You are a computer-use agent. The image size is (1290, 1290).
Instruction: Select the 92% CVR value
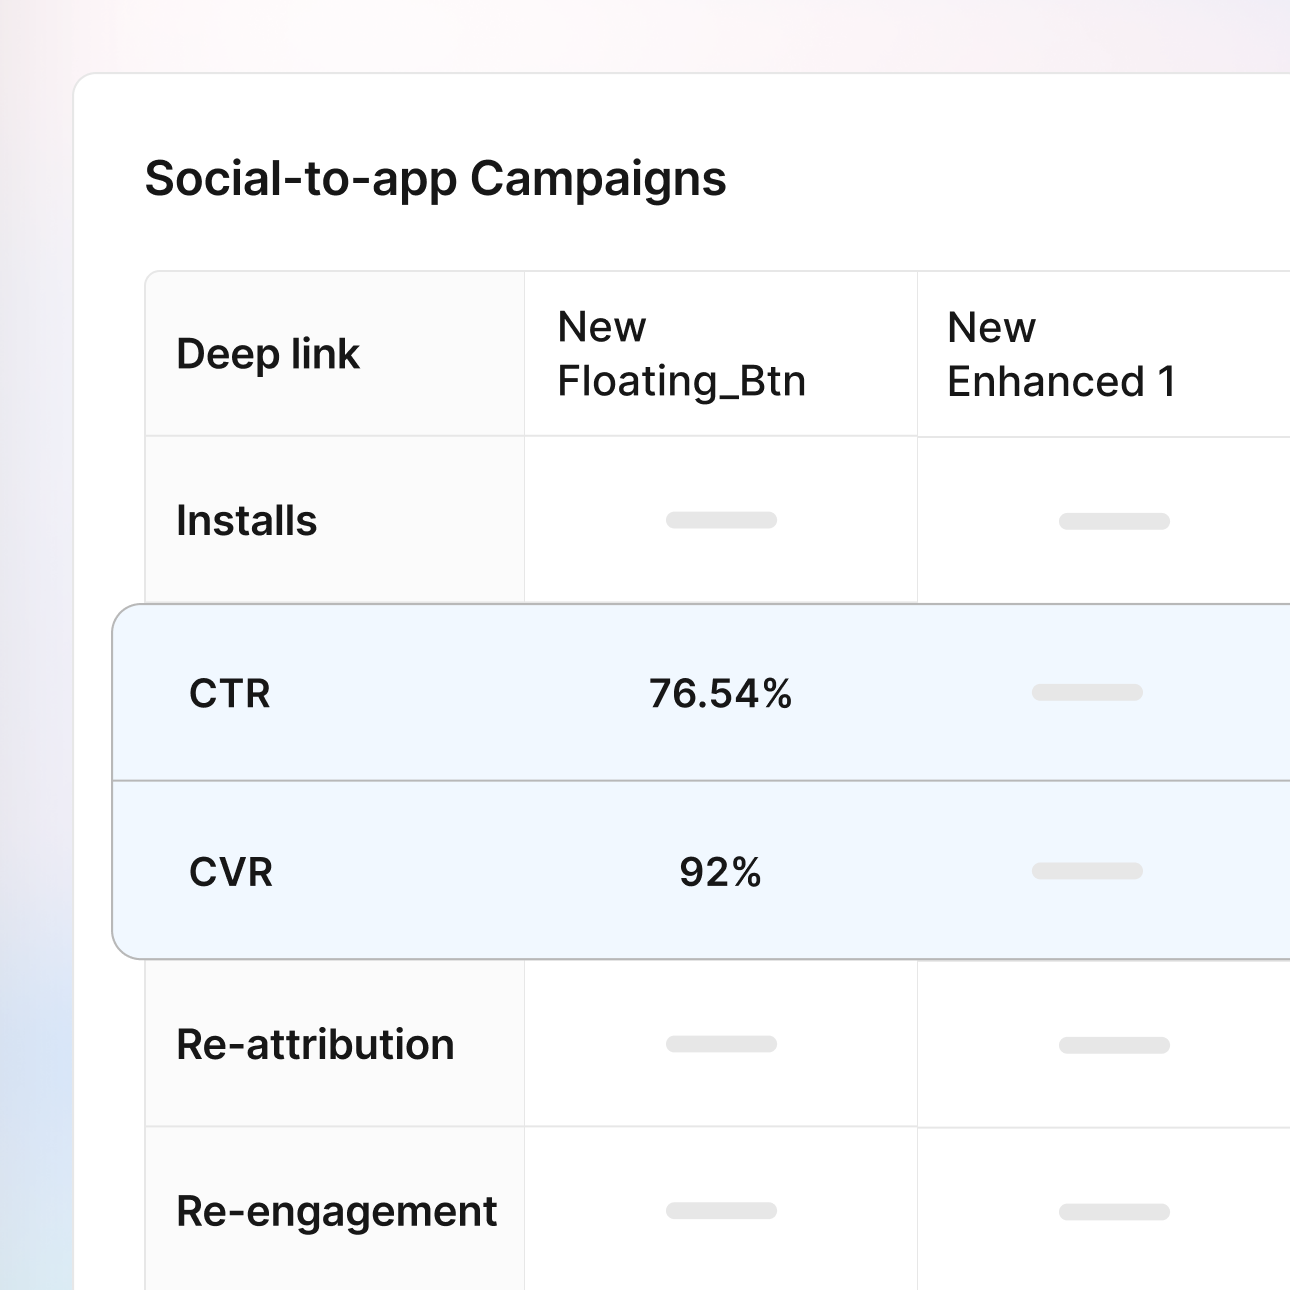coord(720,871)
